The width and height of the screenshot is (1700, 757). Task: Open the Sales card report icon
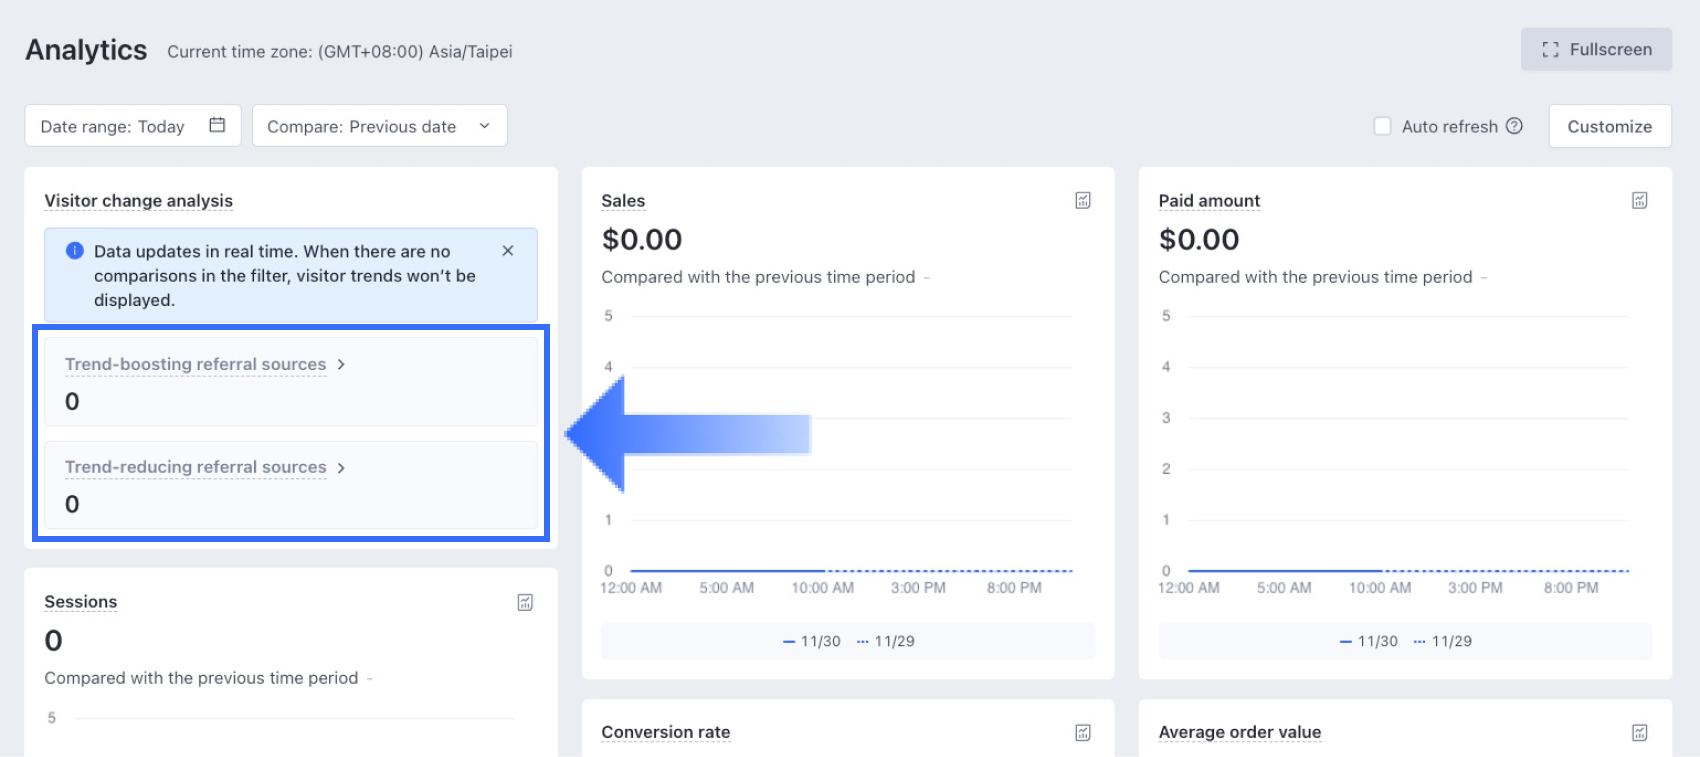click(x=1083, y=201)
